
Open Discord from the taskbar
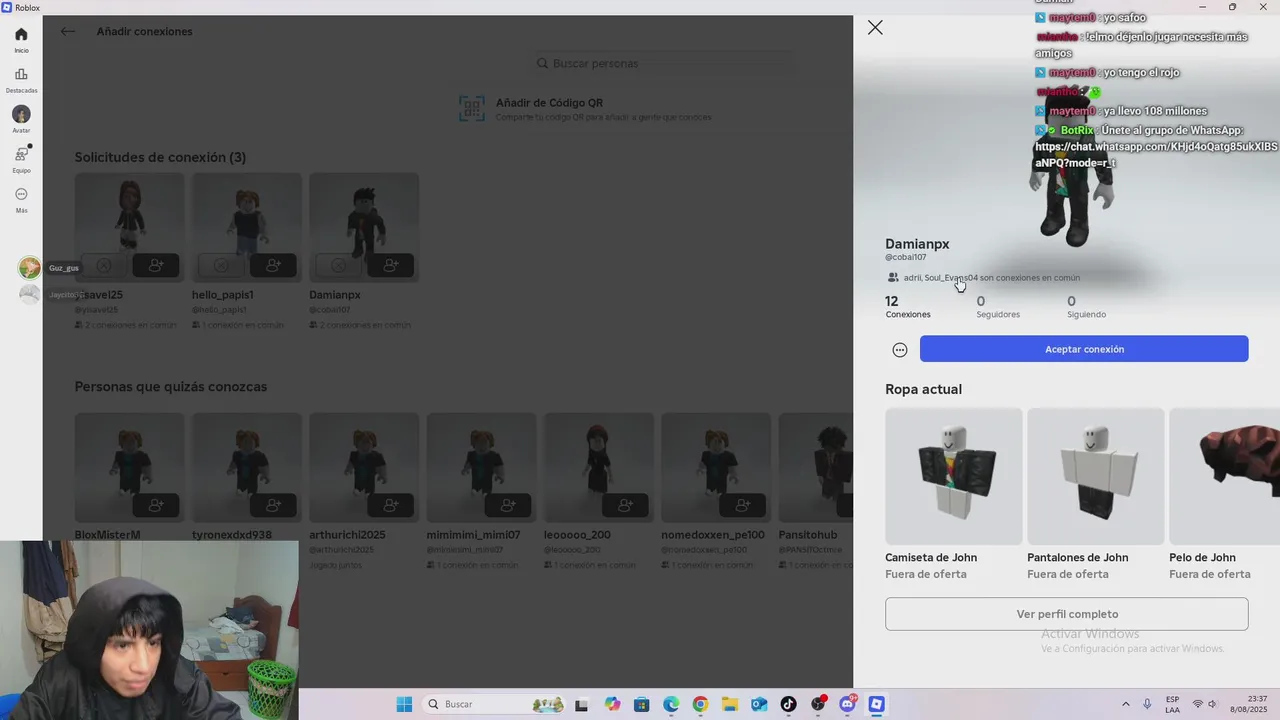click(847, 704)
